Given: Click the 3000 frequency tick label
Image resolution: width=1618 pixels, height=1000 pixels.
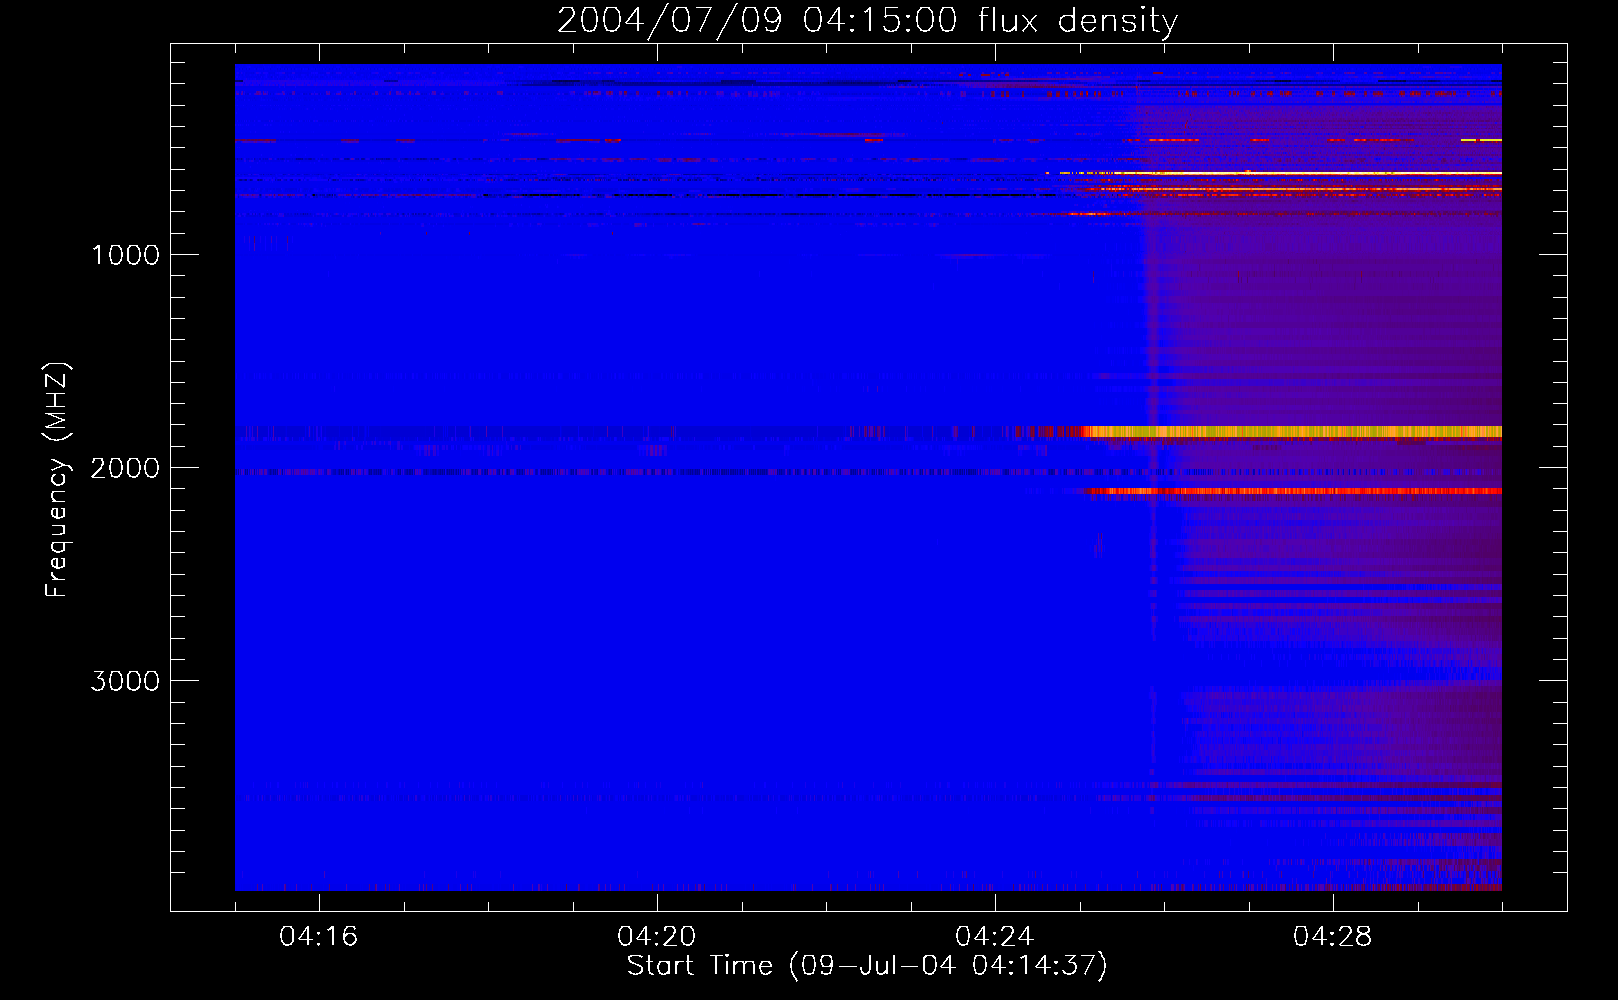Looking at the screenshot, I should pyautogui.click(x=125, y=681).
